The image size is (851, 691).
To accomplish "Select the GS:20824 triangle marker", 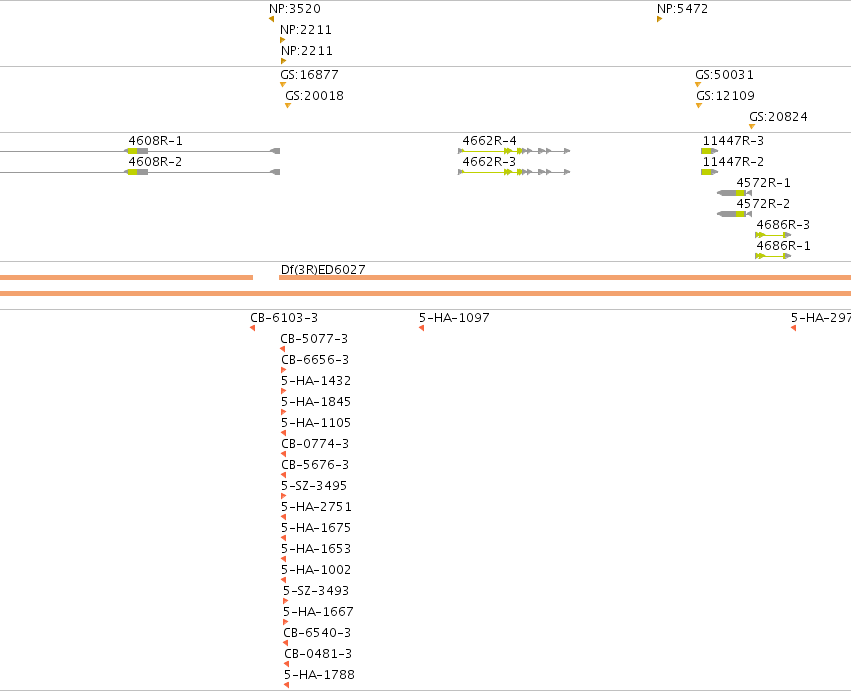I will pyautogui.click(x=752, y=126).
